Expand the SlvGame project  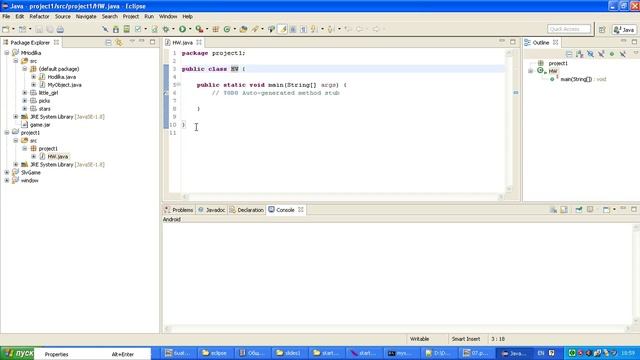click(7, 173)
